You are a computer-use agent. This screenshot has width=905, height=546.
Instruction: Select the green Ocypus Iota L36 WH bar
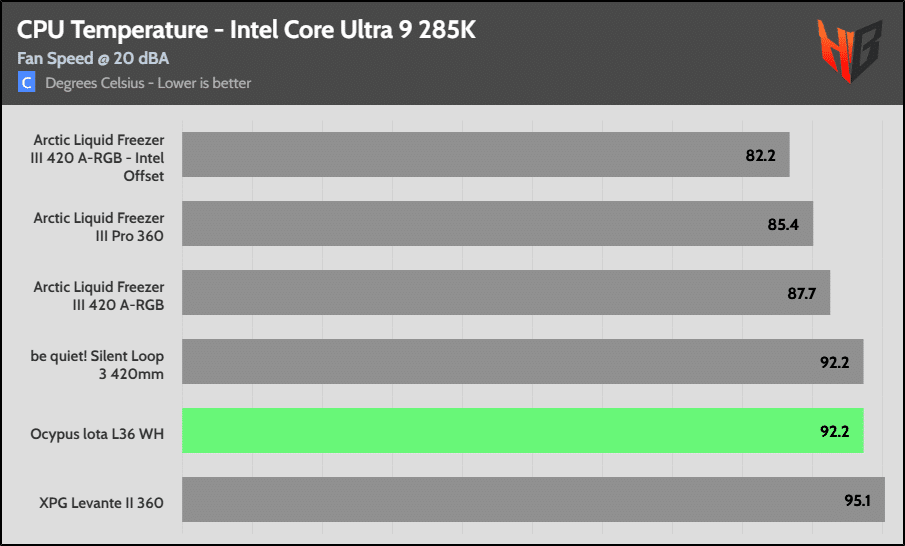523,431
